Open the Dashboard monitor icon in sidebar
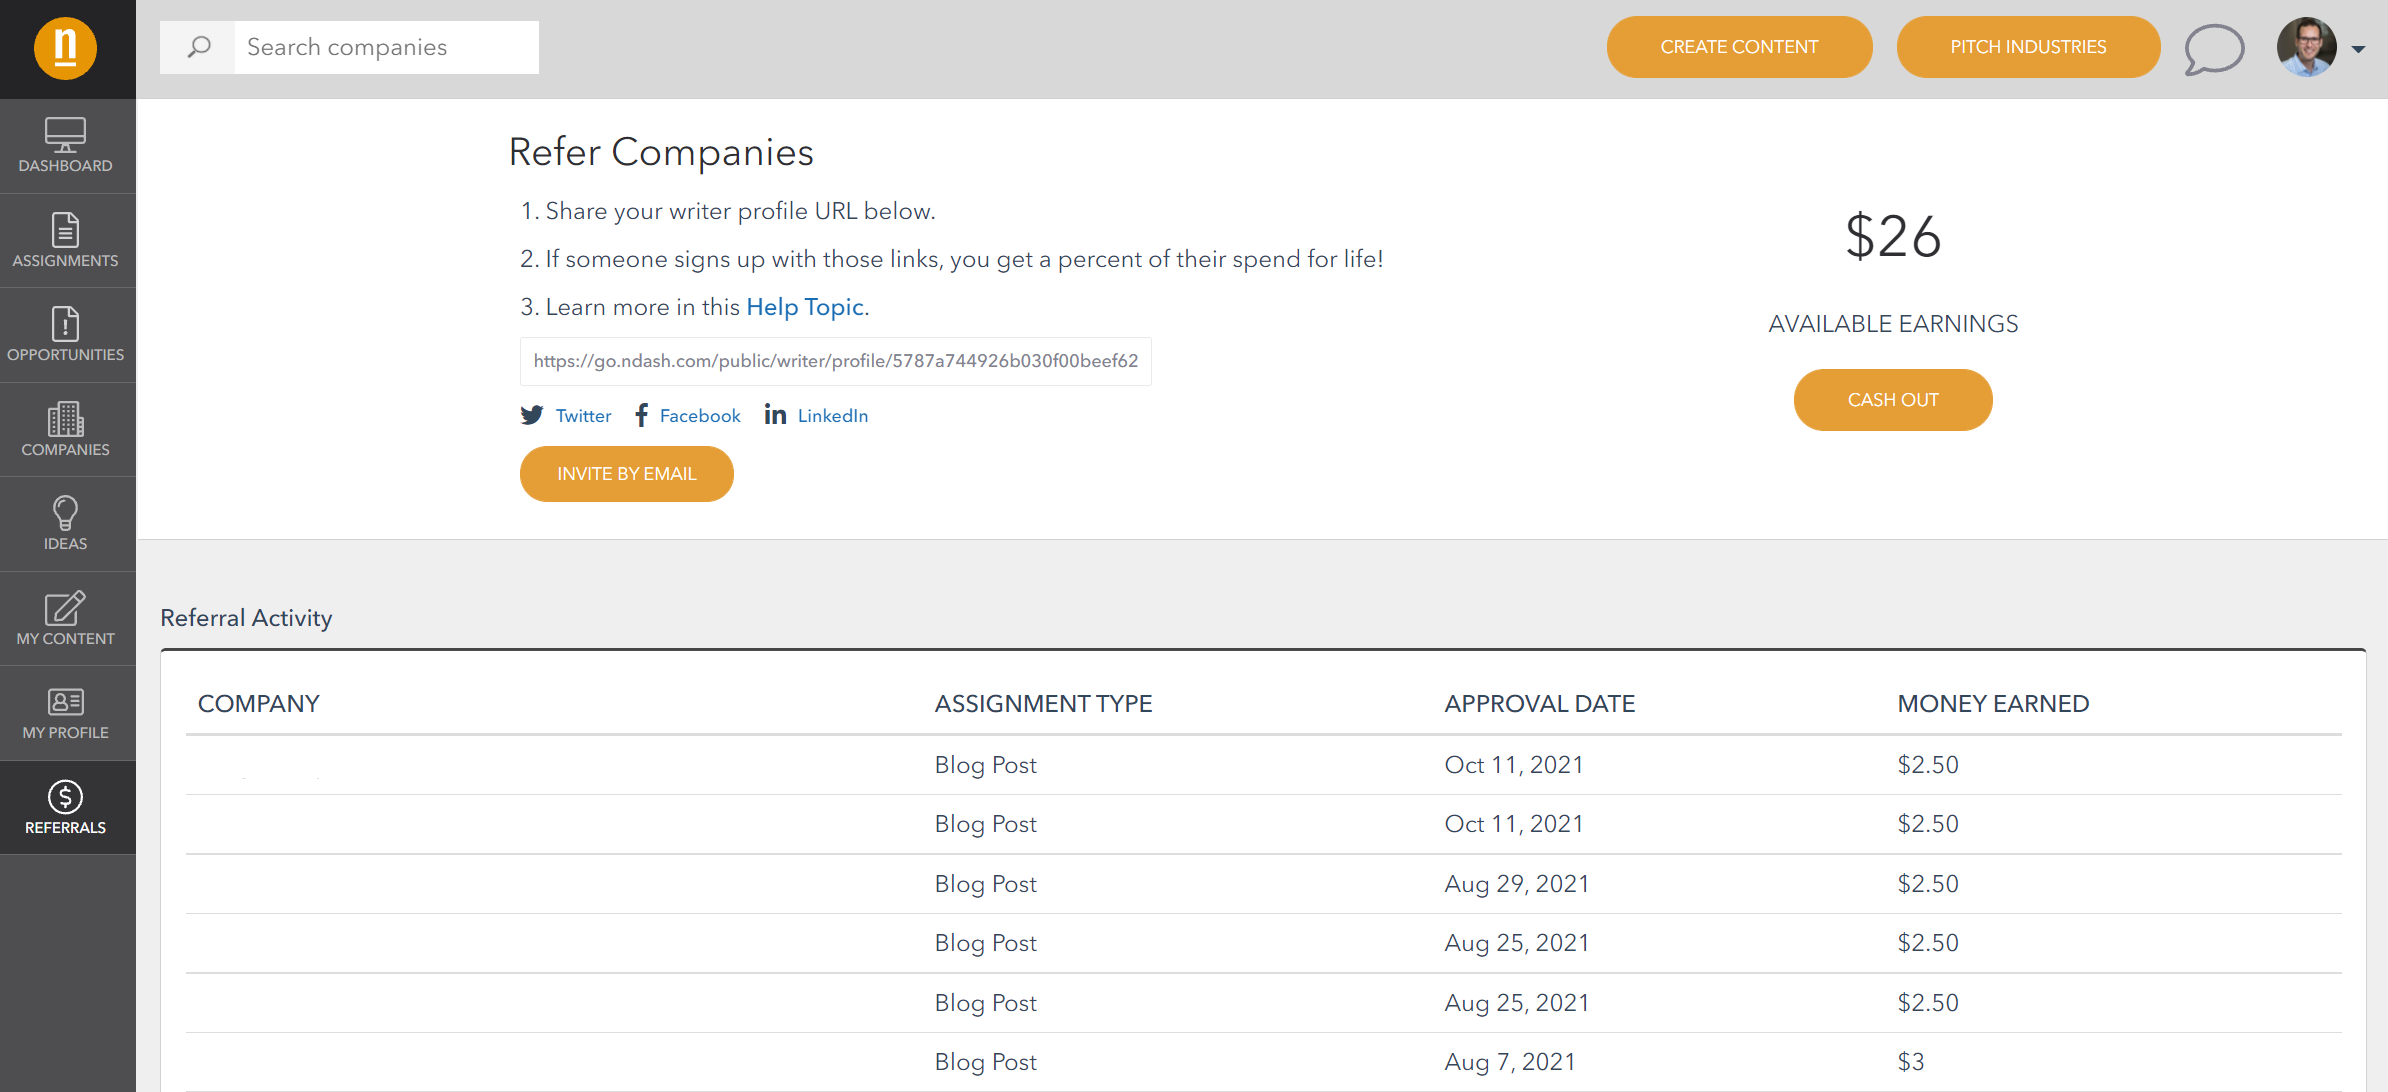Screen dimensions: 2388x1092 pyautogui.click(x=65, y=133)
